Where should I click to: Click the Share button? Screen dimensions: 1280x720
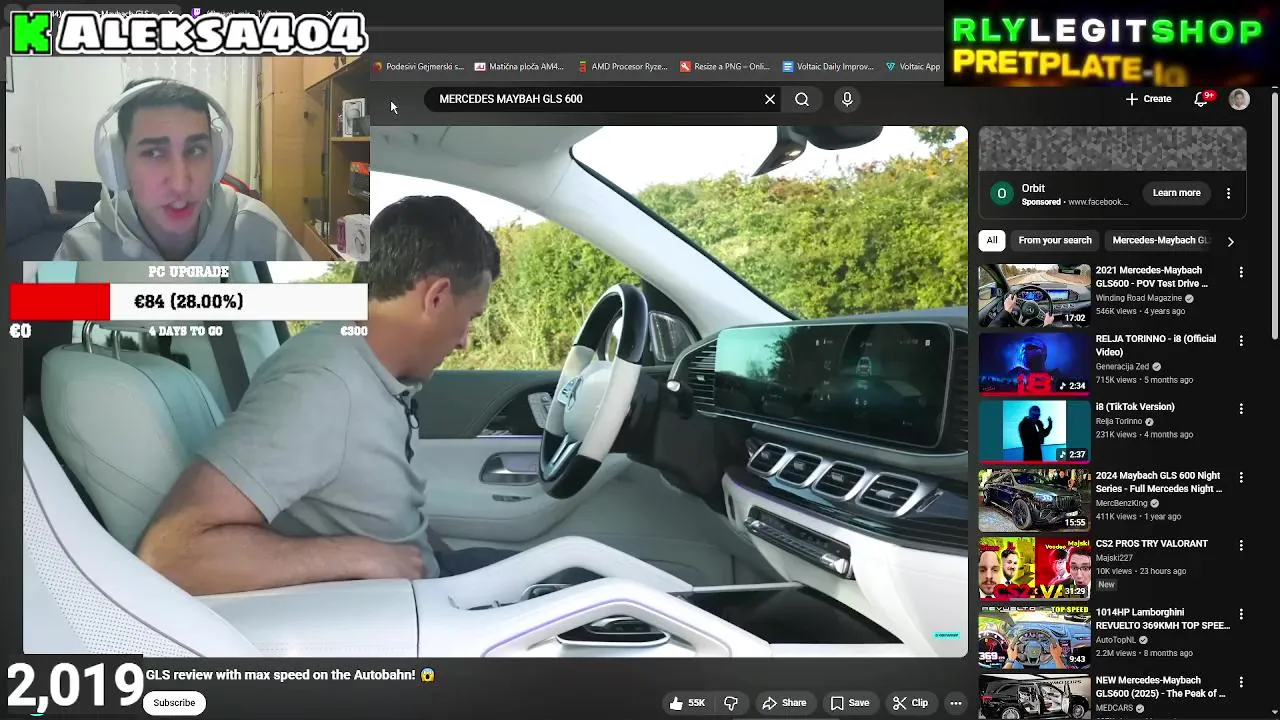tap(784, 703)
